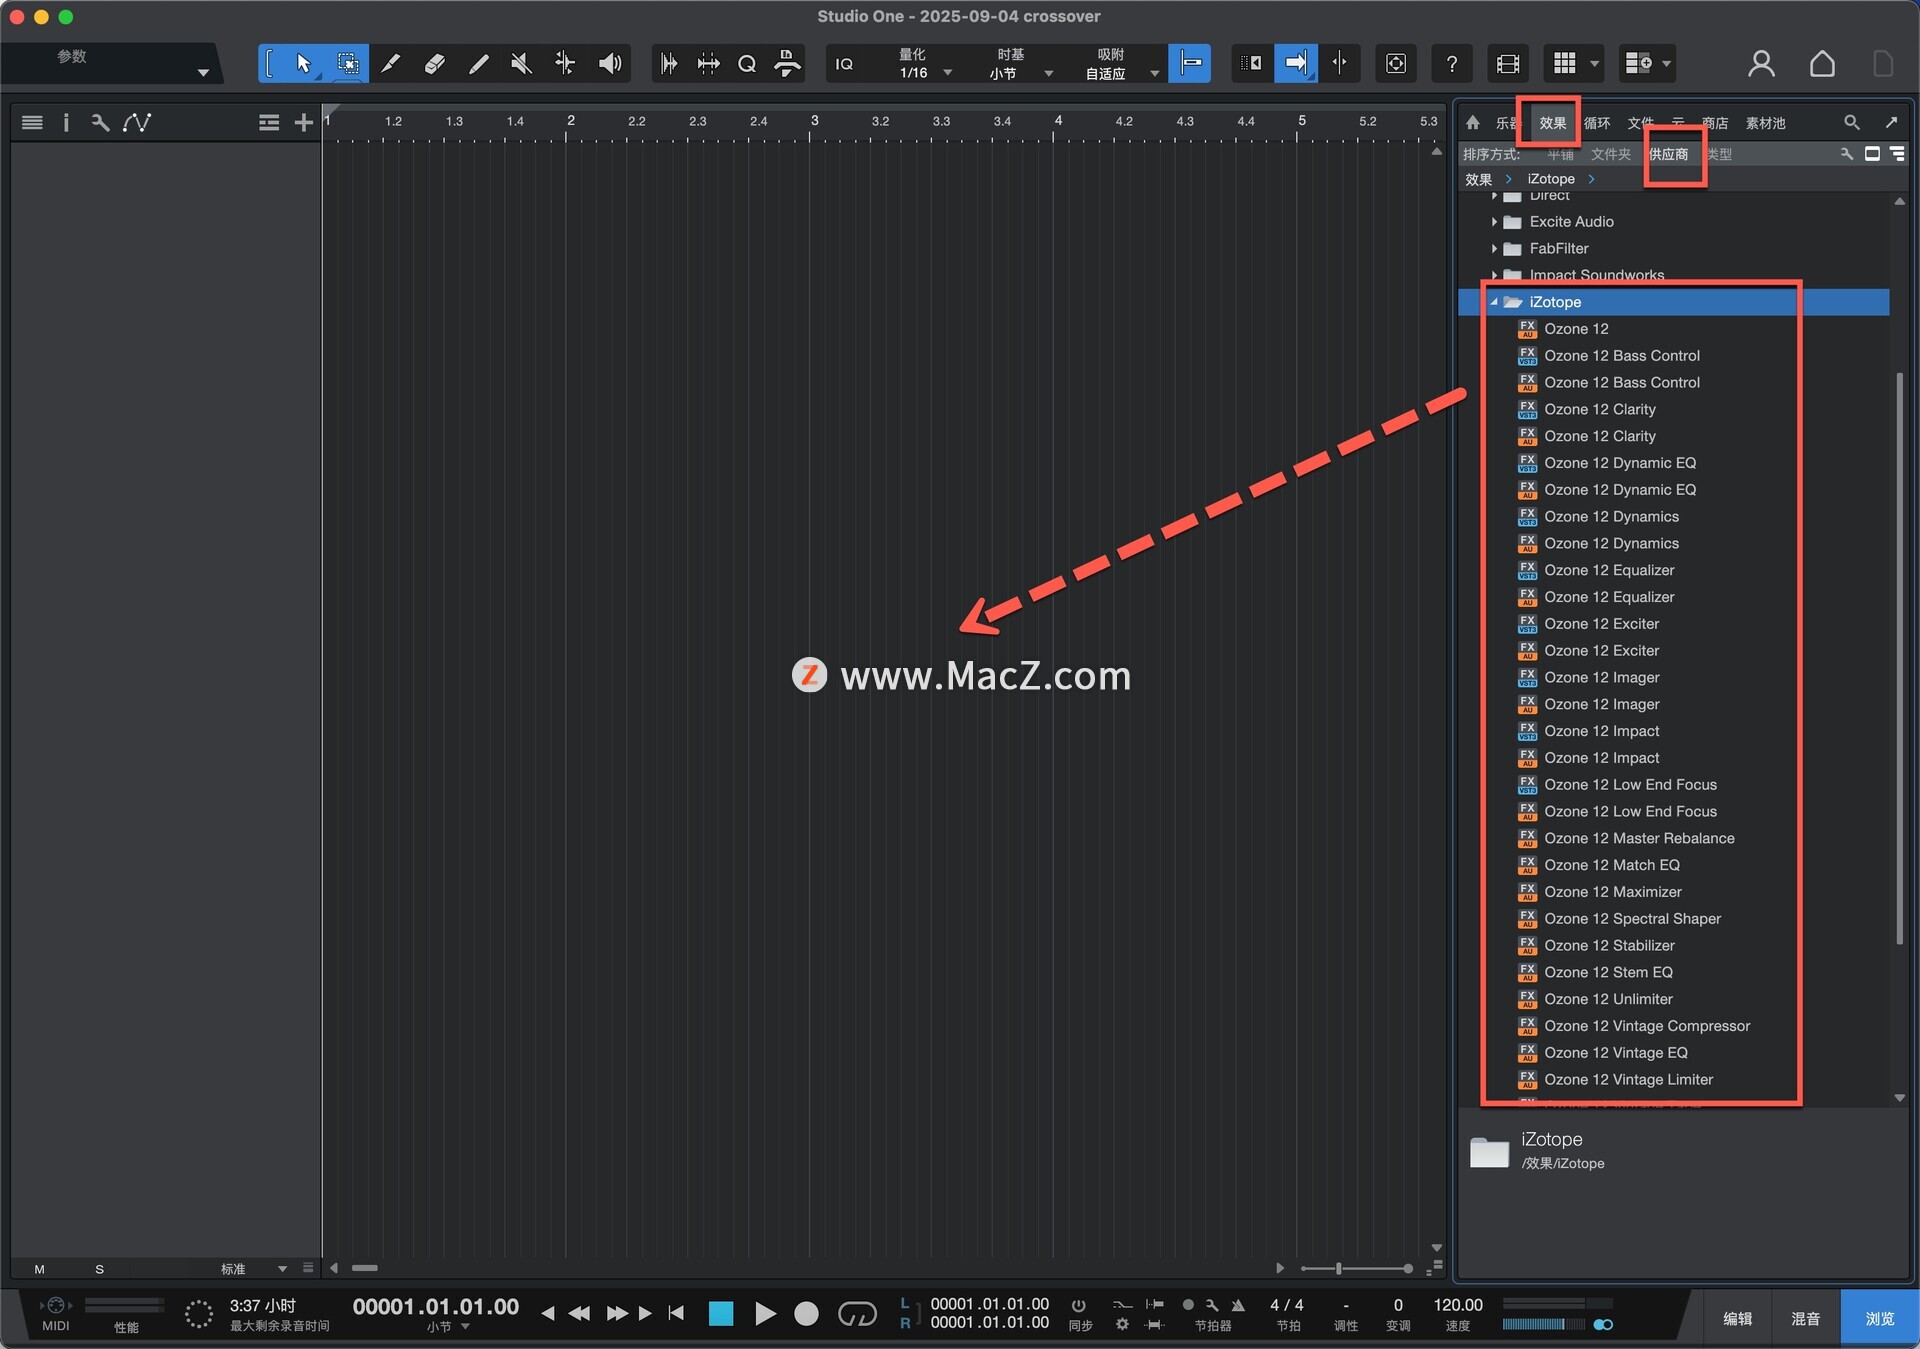Open the user account icon
The height and width of the screenshot is (1349, 1920).
(x=1761, y=64)
